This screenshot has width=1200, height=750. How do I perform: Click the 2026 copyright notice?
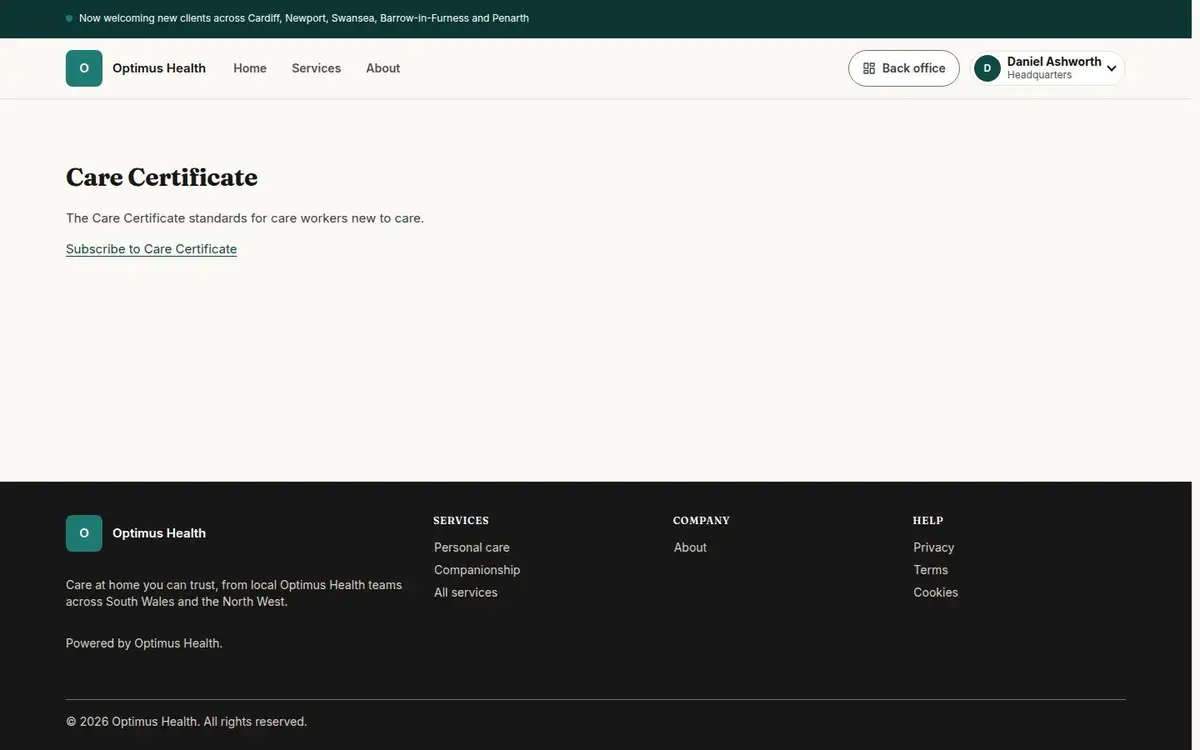click(x=186, y=721)
